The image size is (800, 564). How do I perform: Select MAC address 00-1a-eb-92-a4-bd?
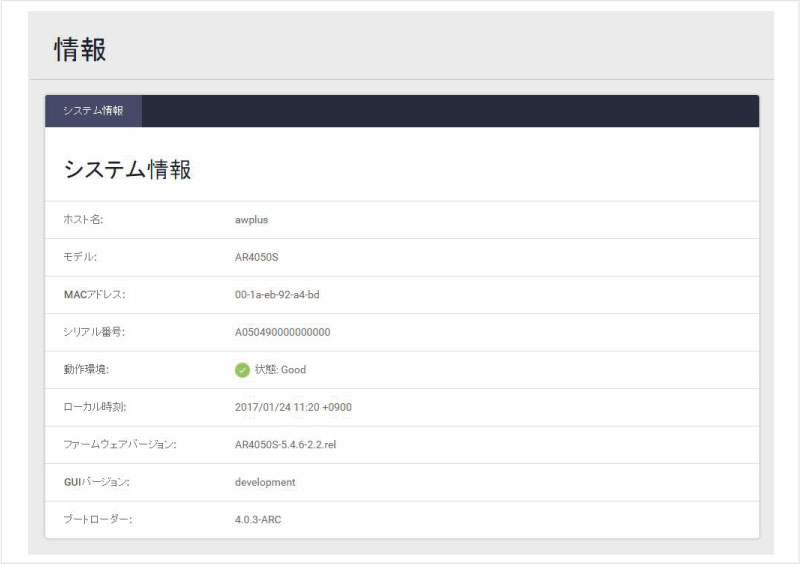pos(277,295)
